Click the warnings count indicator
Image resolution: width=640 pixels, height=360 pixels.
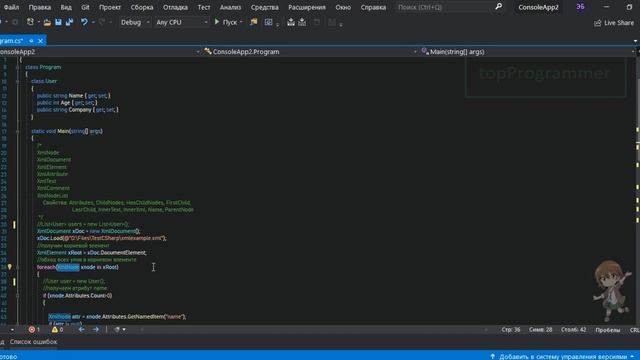point(58,330)
